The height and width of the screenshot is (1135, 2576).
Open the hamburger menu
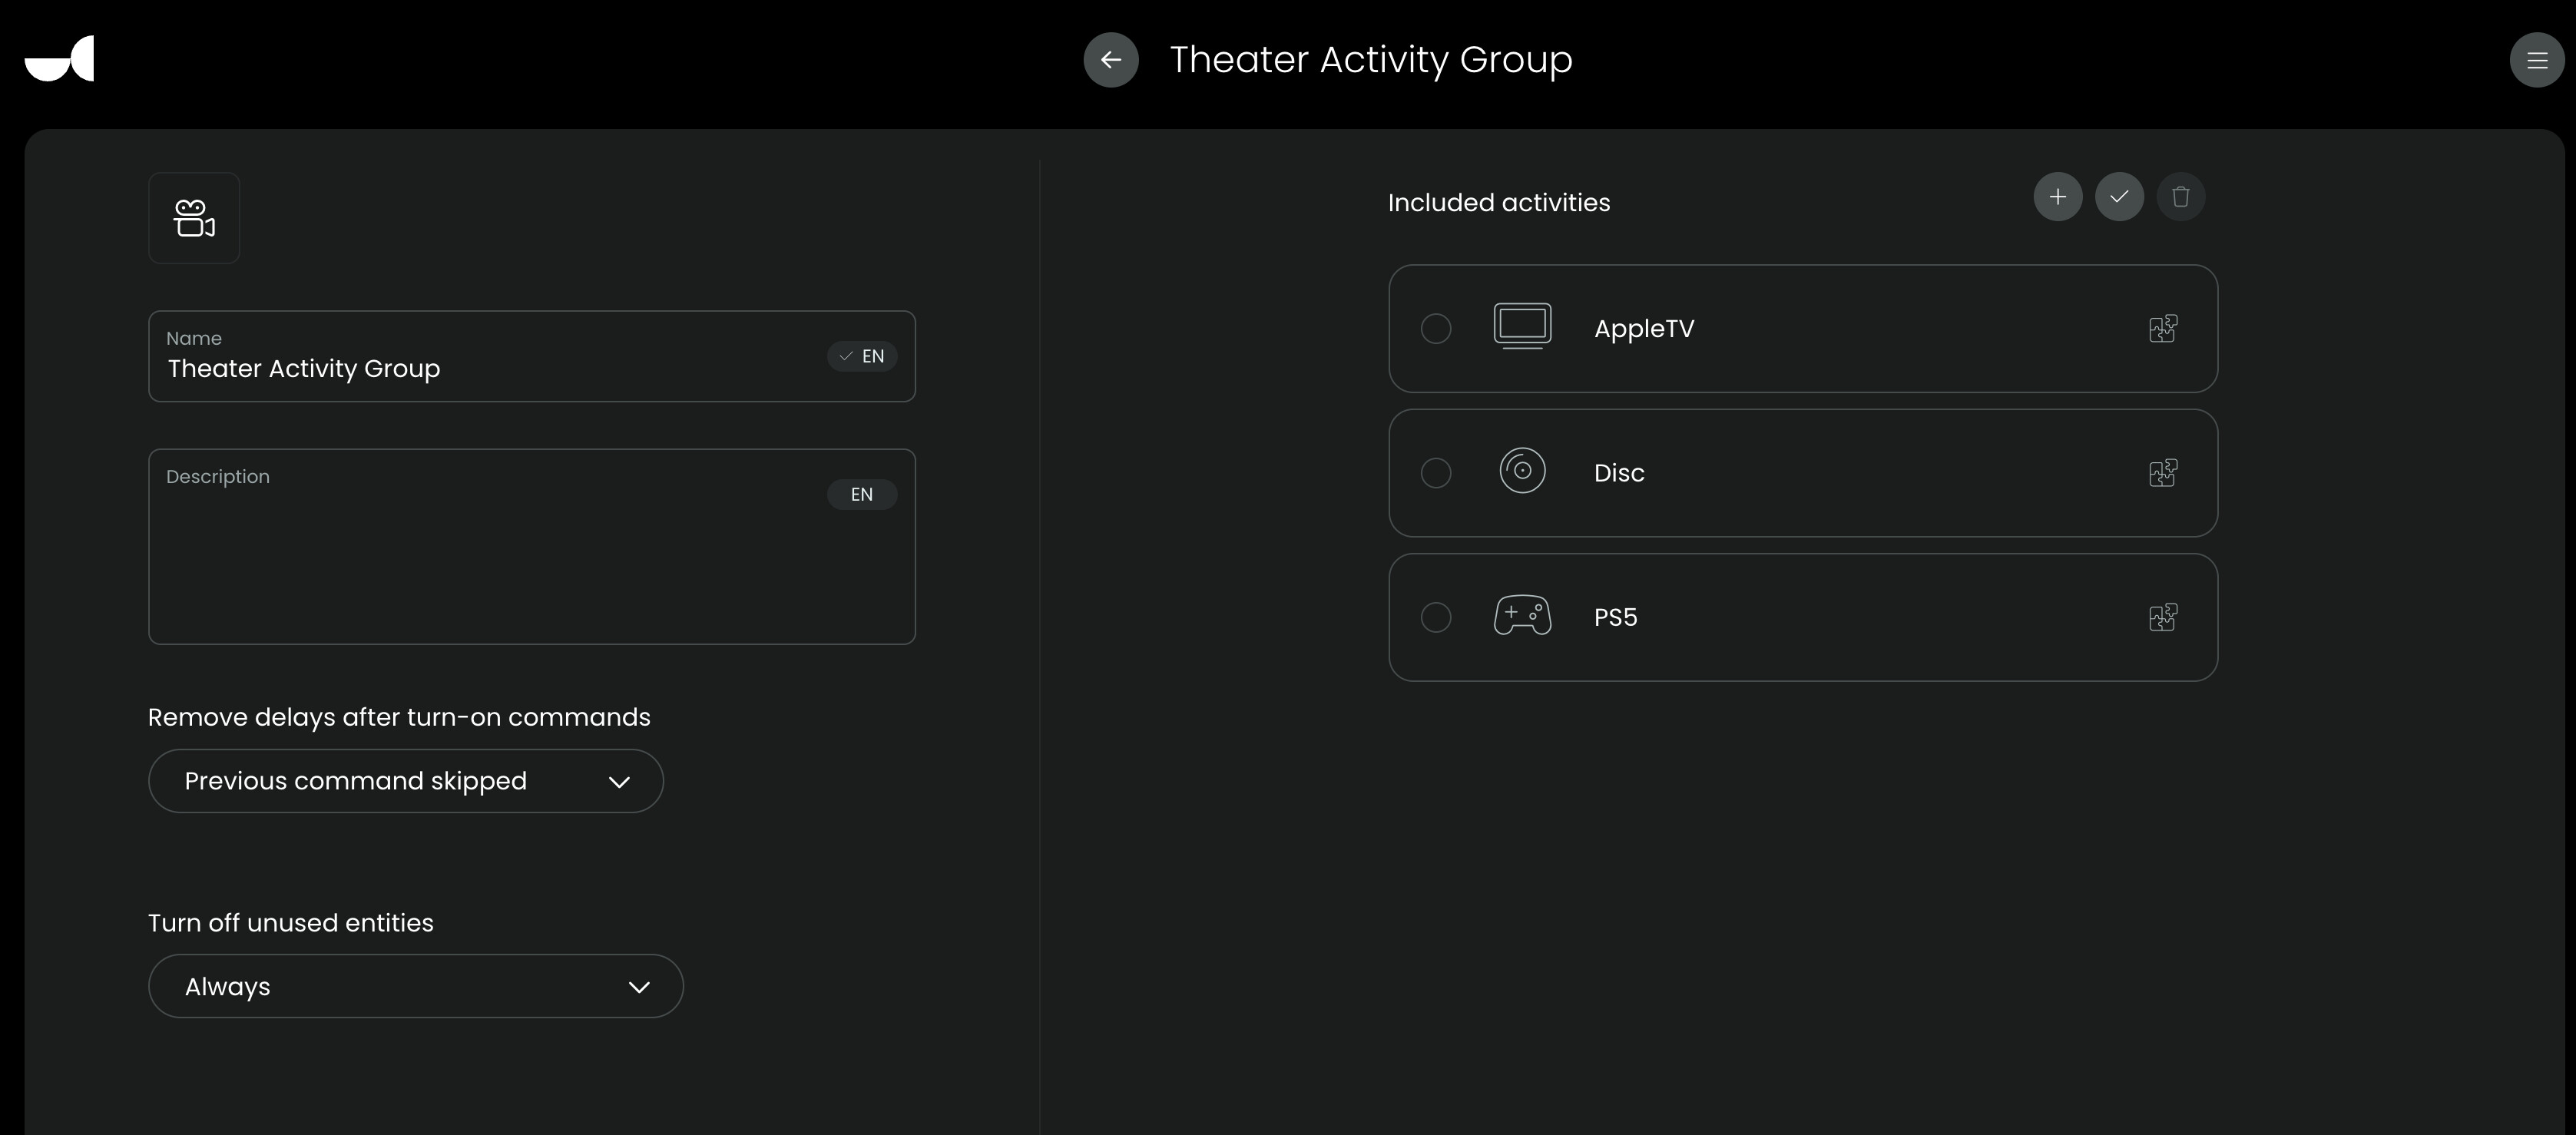(2537, 60)
